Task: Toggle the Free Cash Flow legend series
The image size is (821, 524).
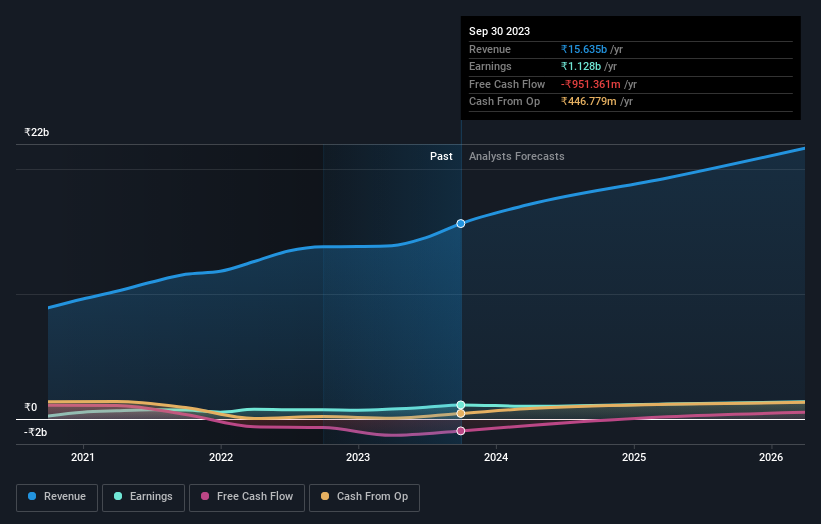Action: 247,497
